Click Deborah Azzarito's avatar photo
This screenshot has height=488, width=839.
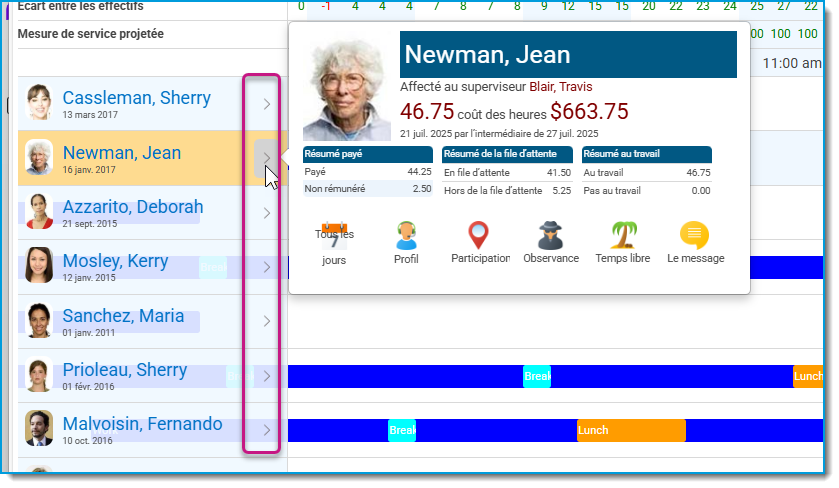tap(39, 211)
